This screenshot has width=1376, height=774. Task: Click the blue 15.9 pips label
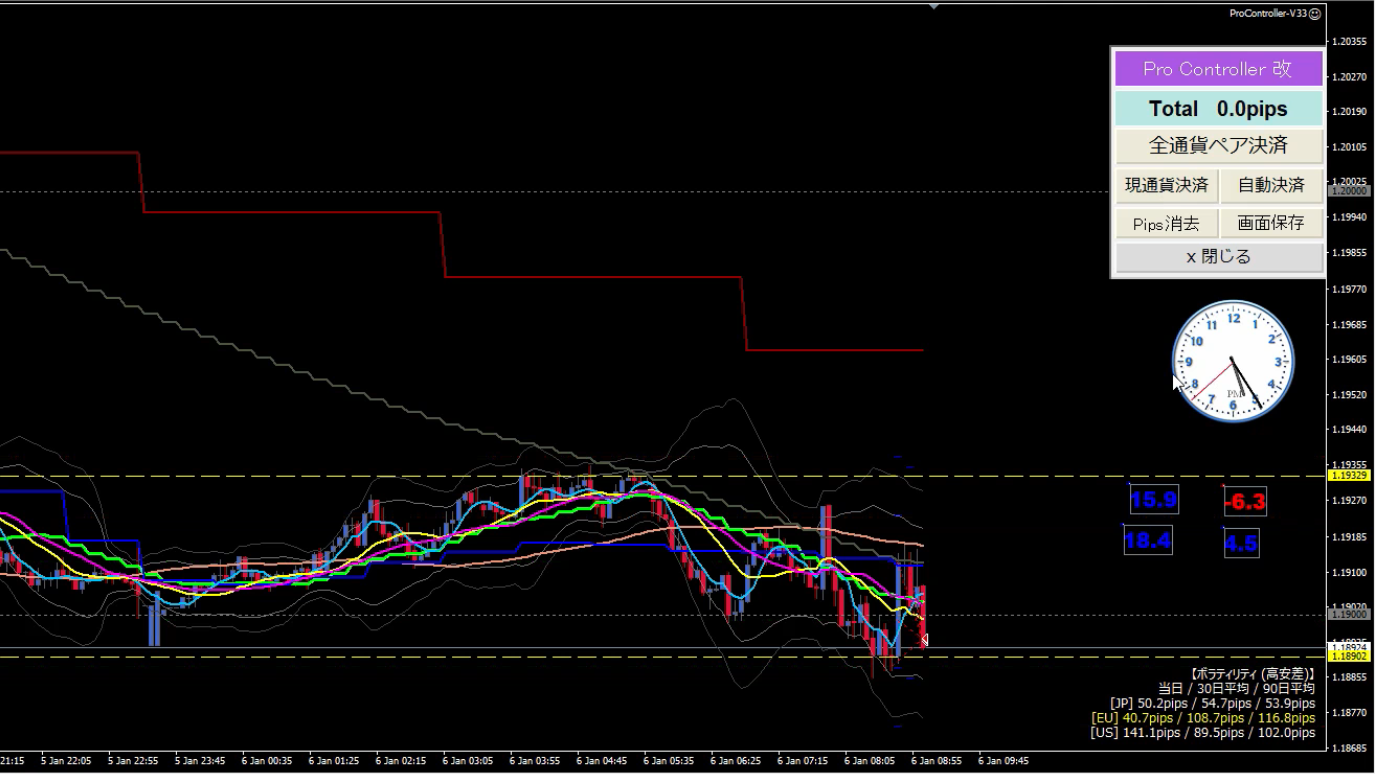1154,500
